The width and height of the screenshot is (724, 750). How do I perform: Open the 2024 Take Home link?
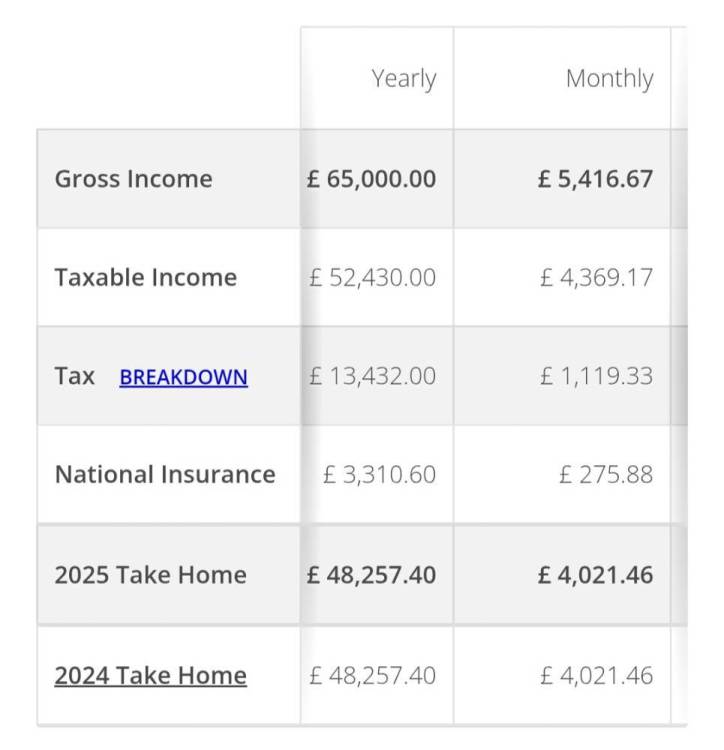151,675
